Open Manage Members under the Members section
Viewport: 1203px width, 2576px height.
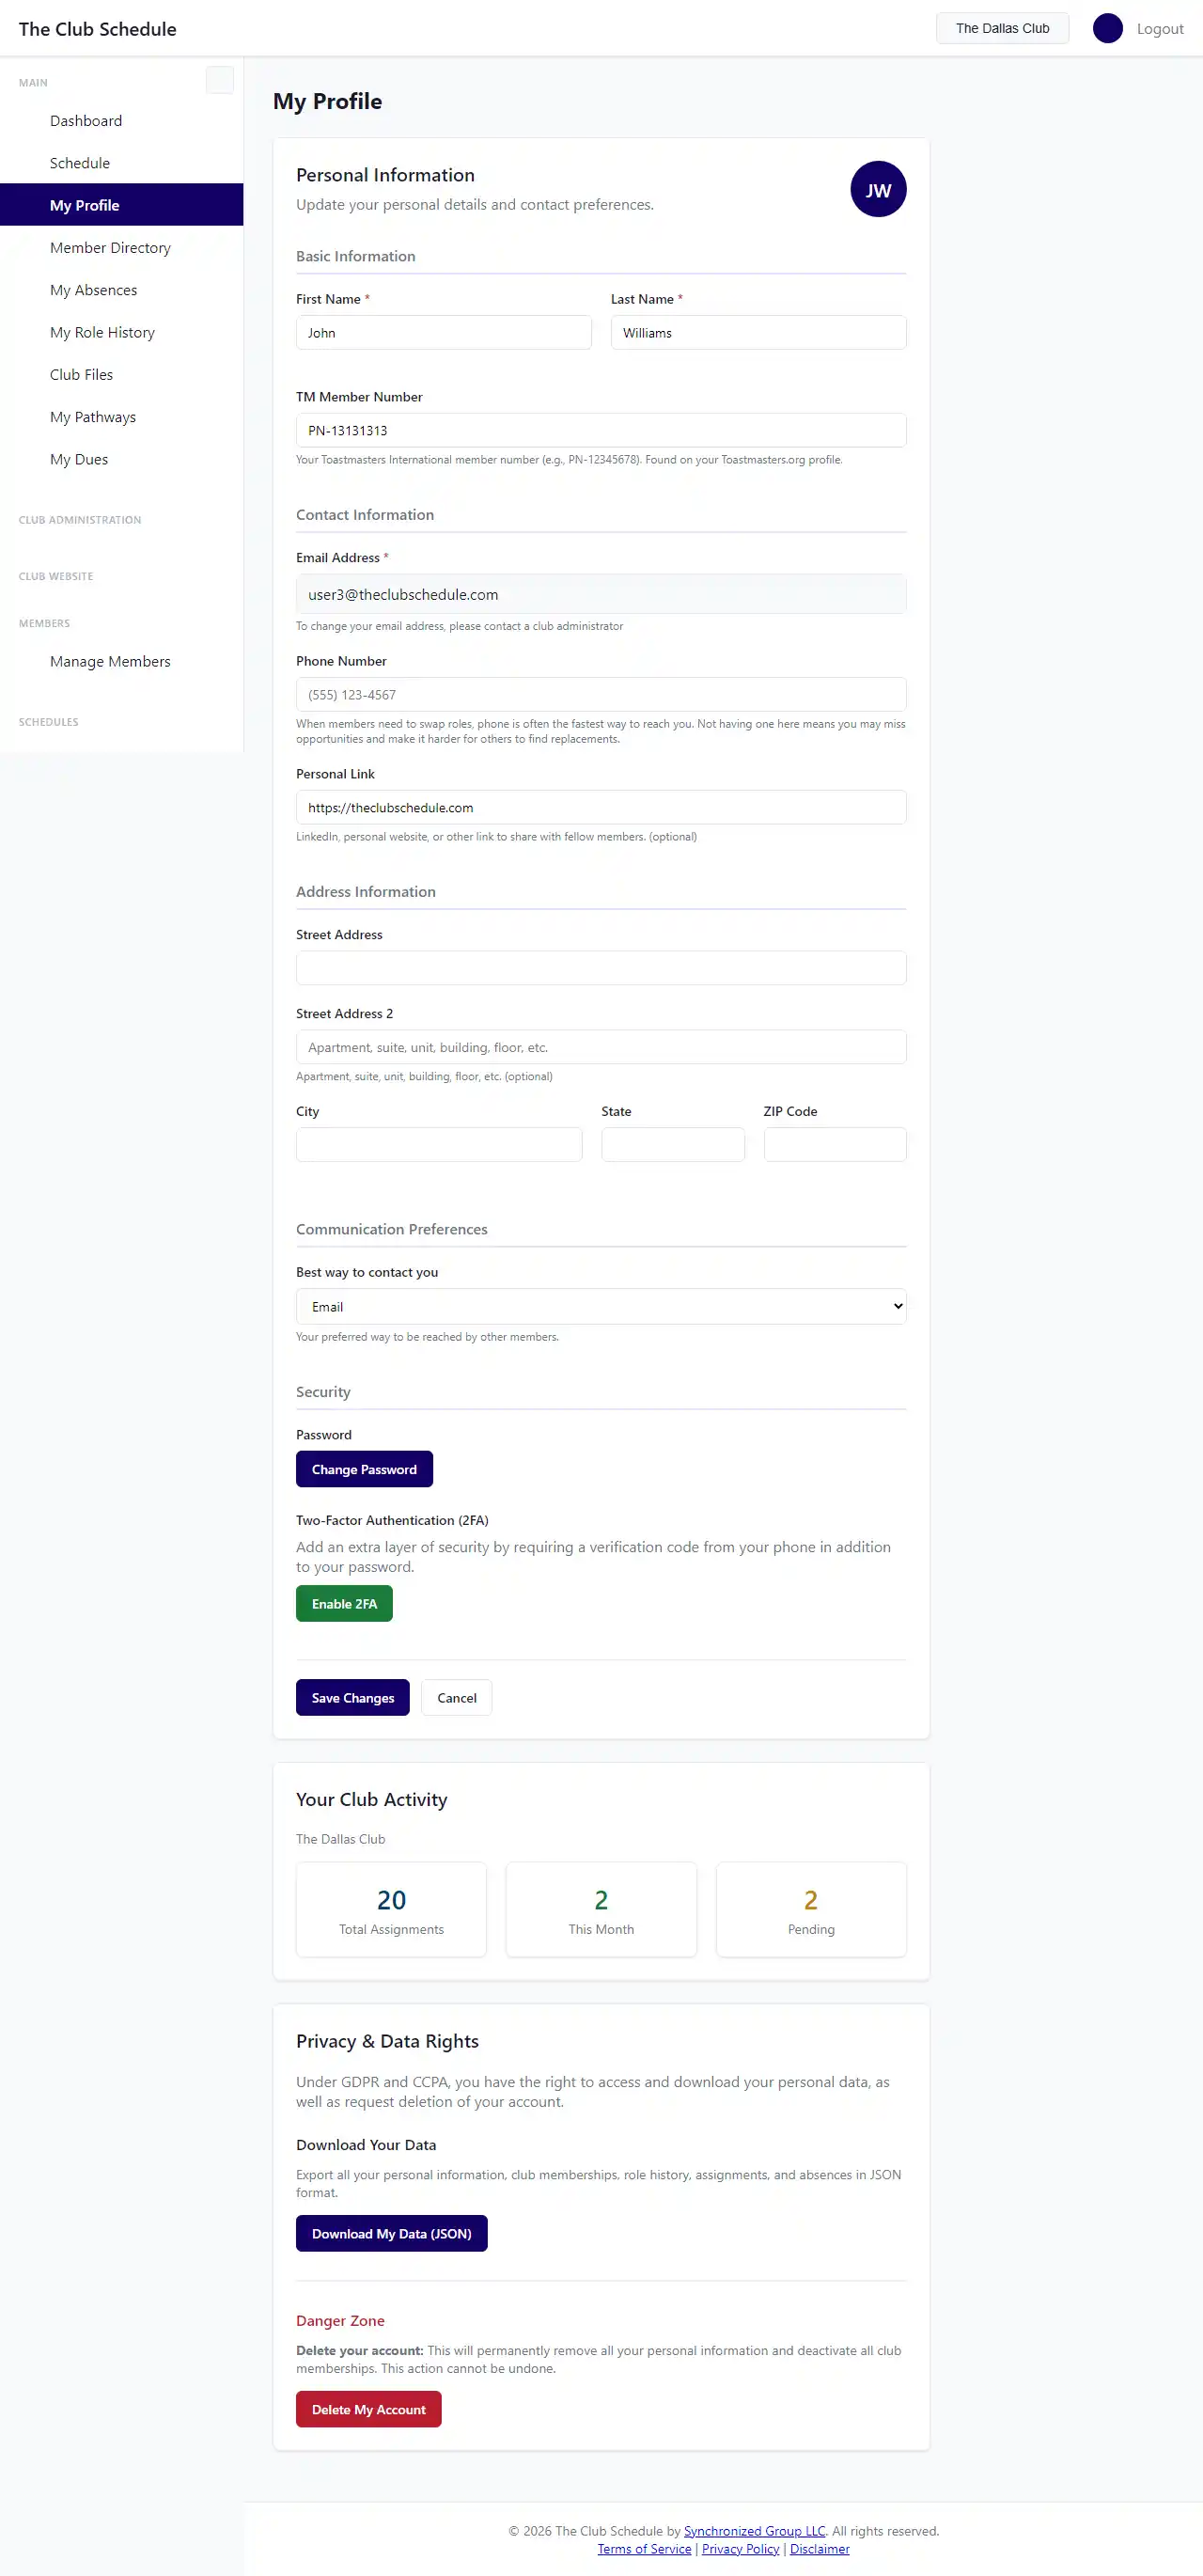coord(110,661)
